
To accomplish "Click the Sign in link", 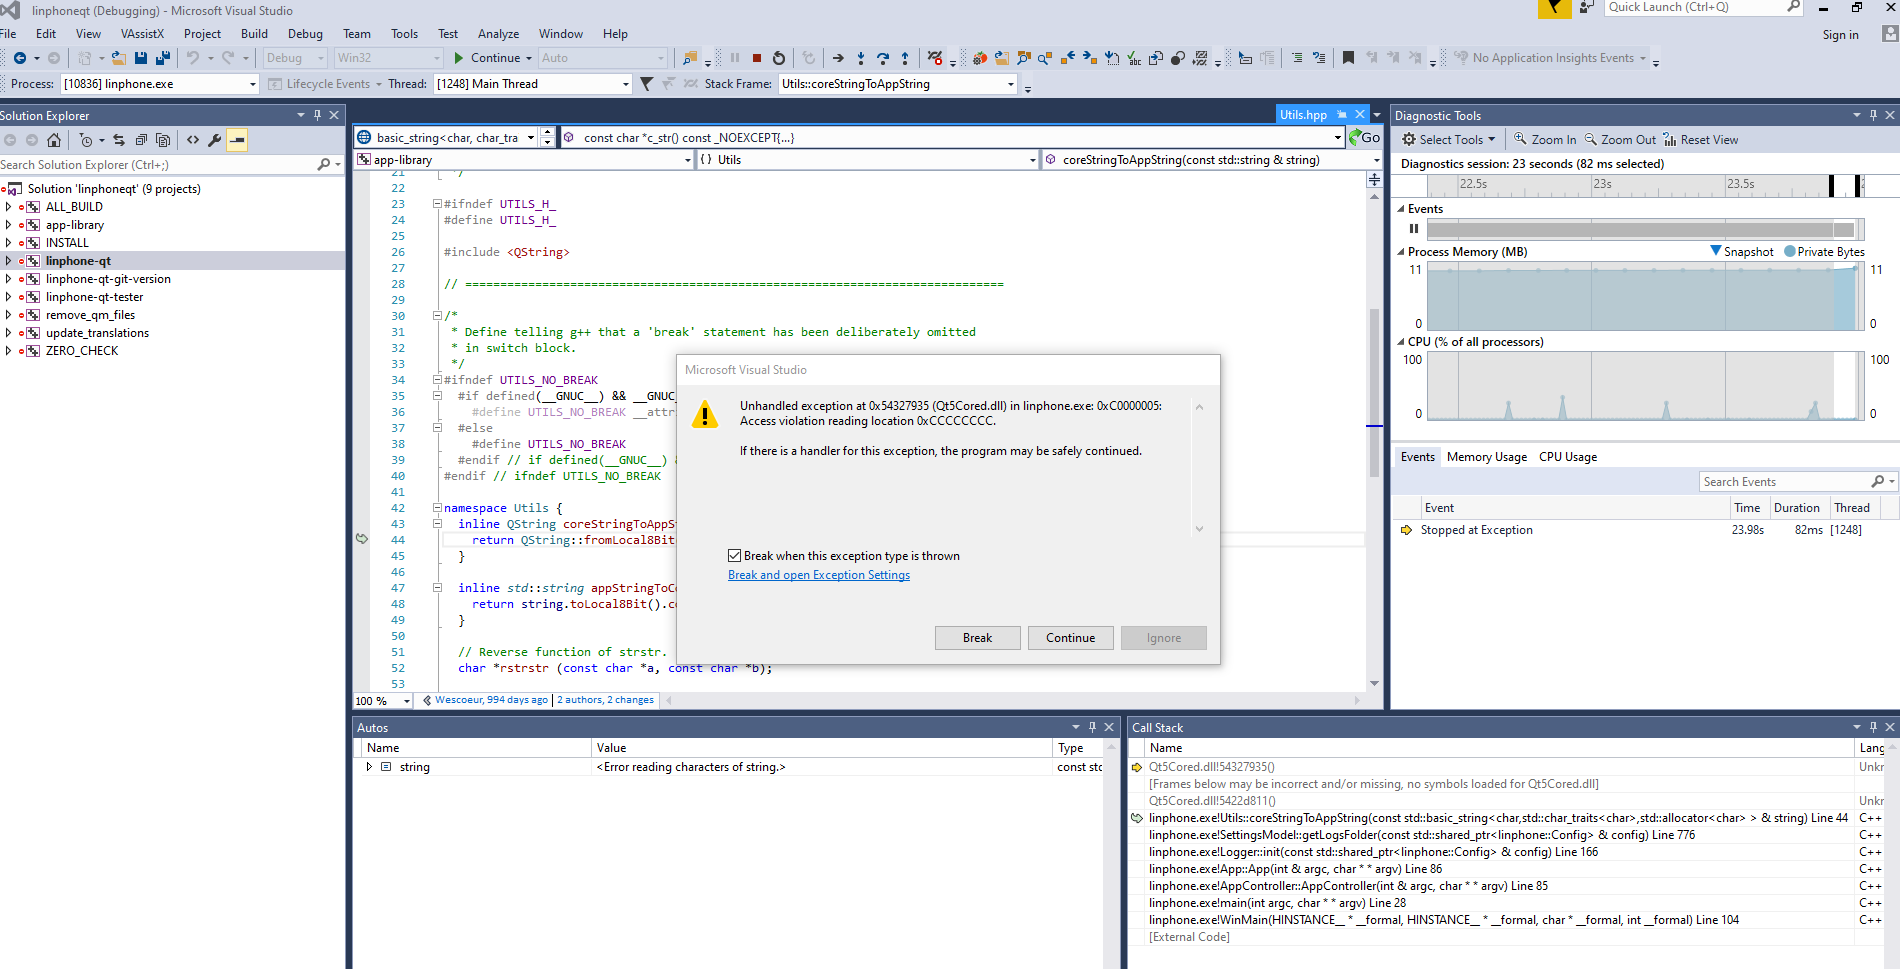I will tap(1840, 35).
